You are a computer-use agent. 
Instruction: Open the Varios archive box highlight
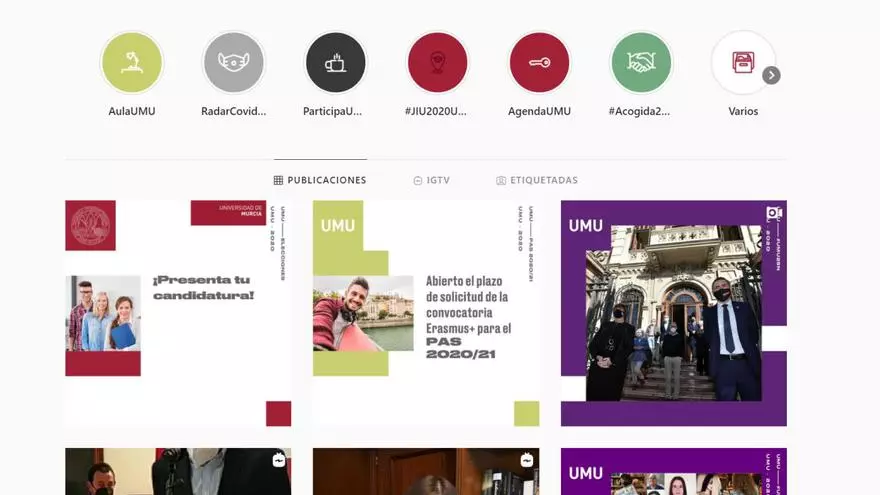click(x=743, y=62)
